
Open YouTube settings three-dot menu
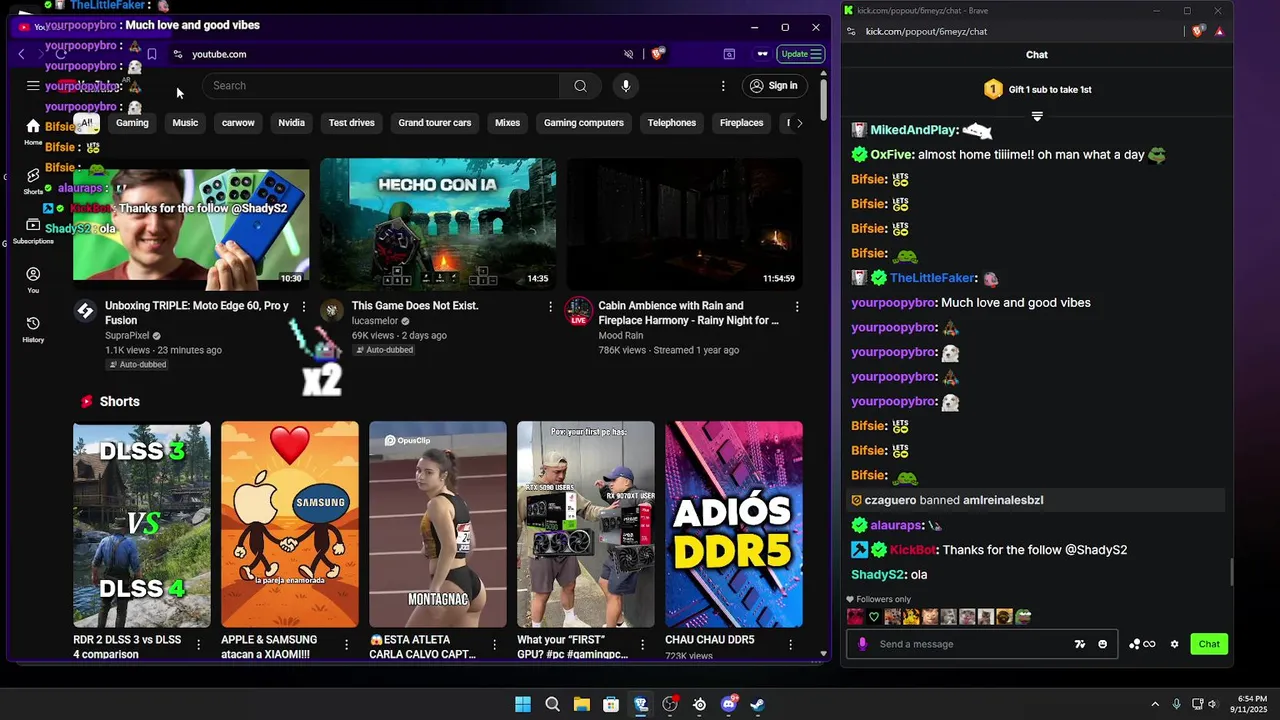click(723, 86)
